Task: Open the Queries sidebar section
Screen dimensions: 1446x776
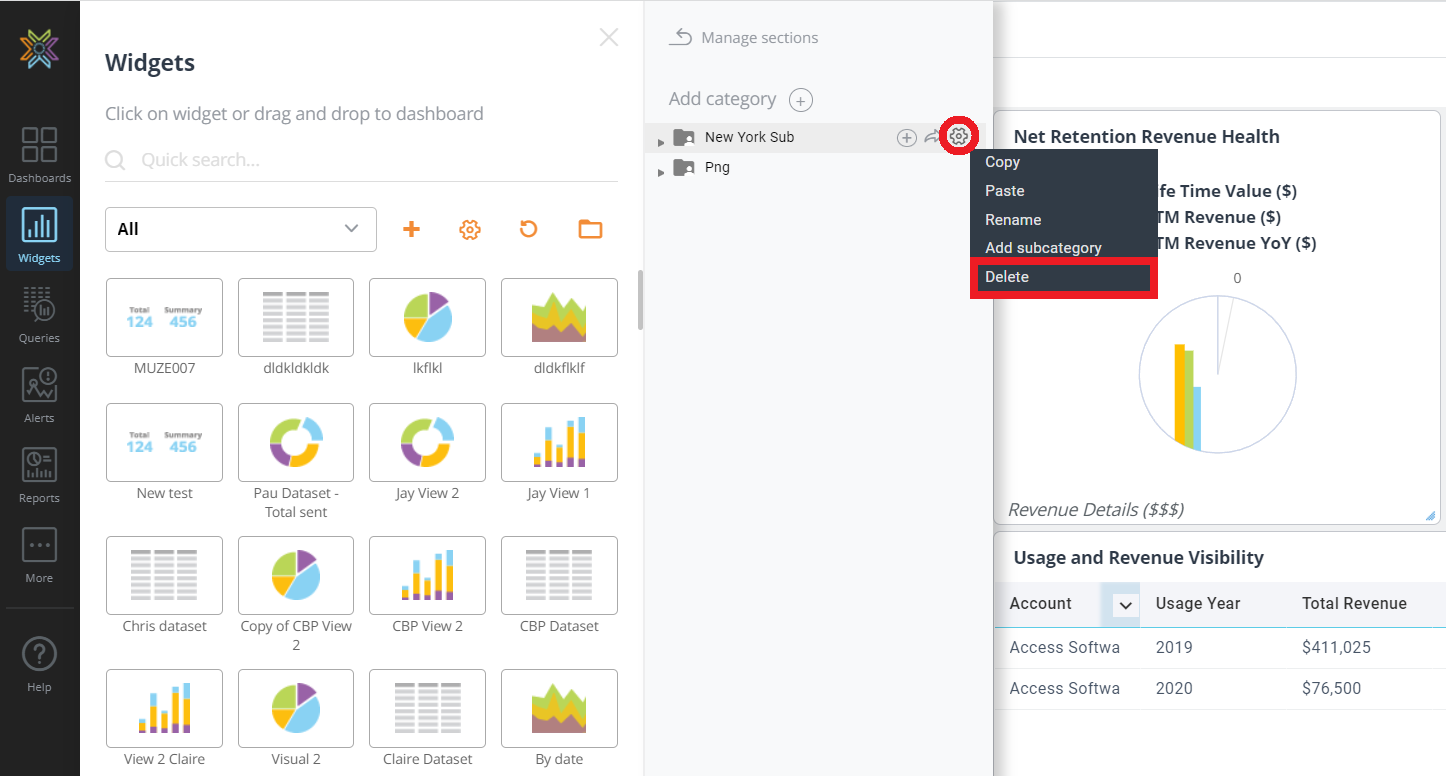Action: click(39, 313)
